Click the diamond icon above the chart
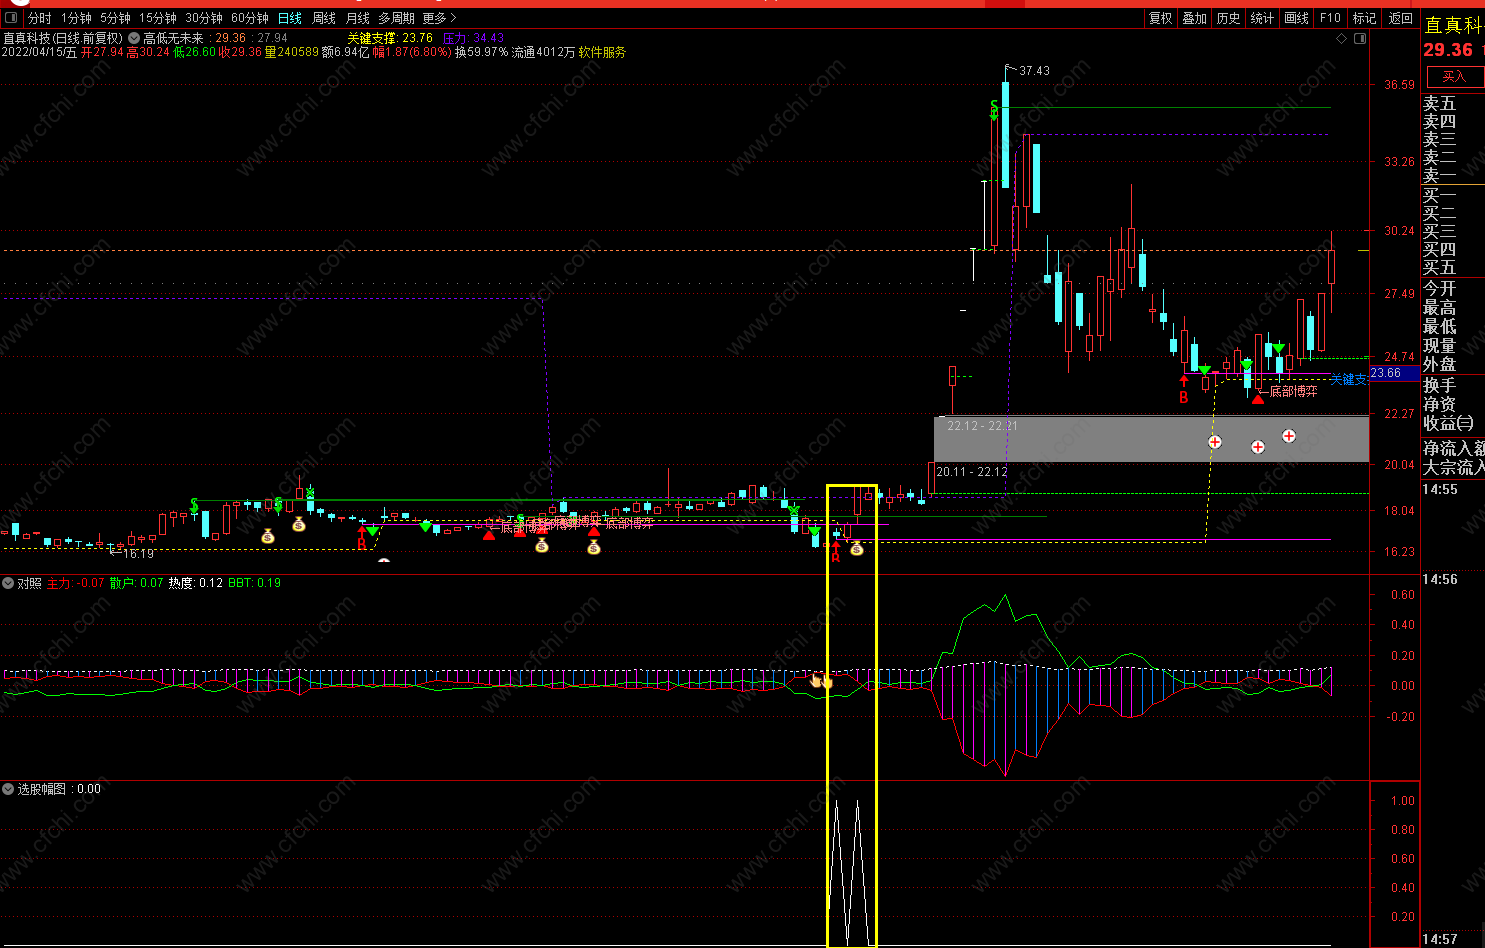Screen dimensions: 1485x948 tap(1342, 38)
